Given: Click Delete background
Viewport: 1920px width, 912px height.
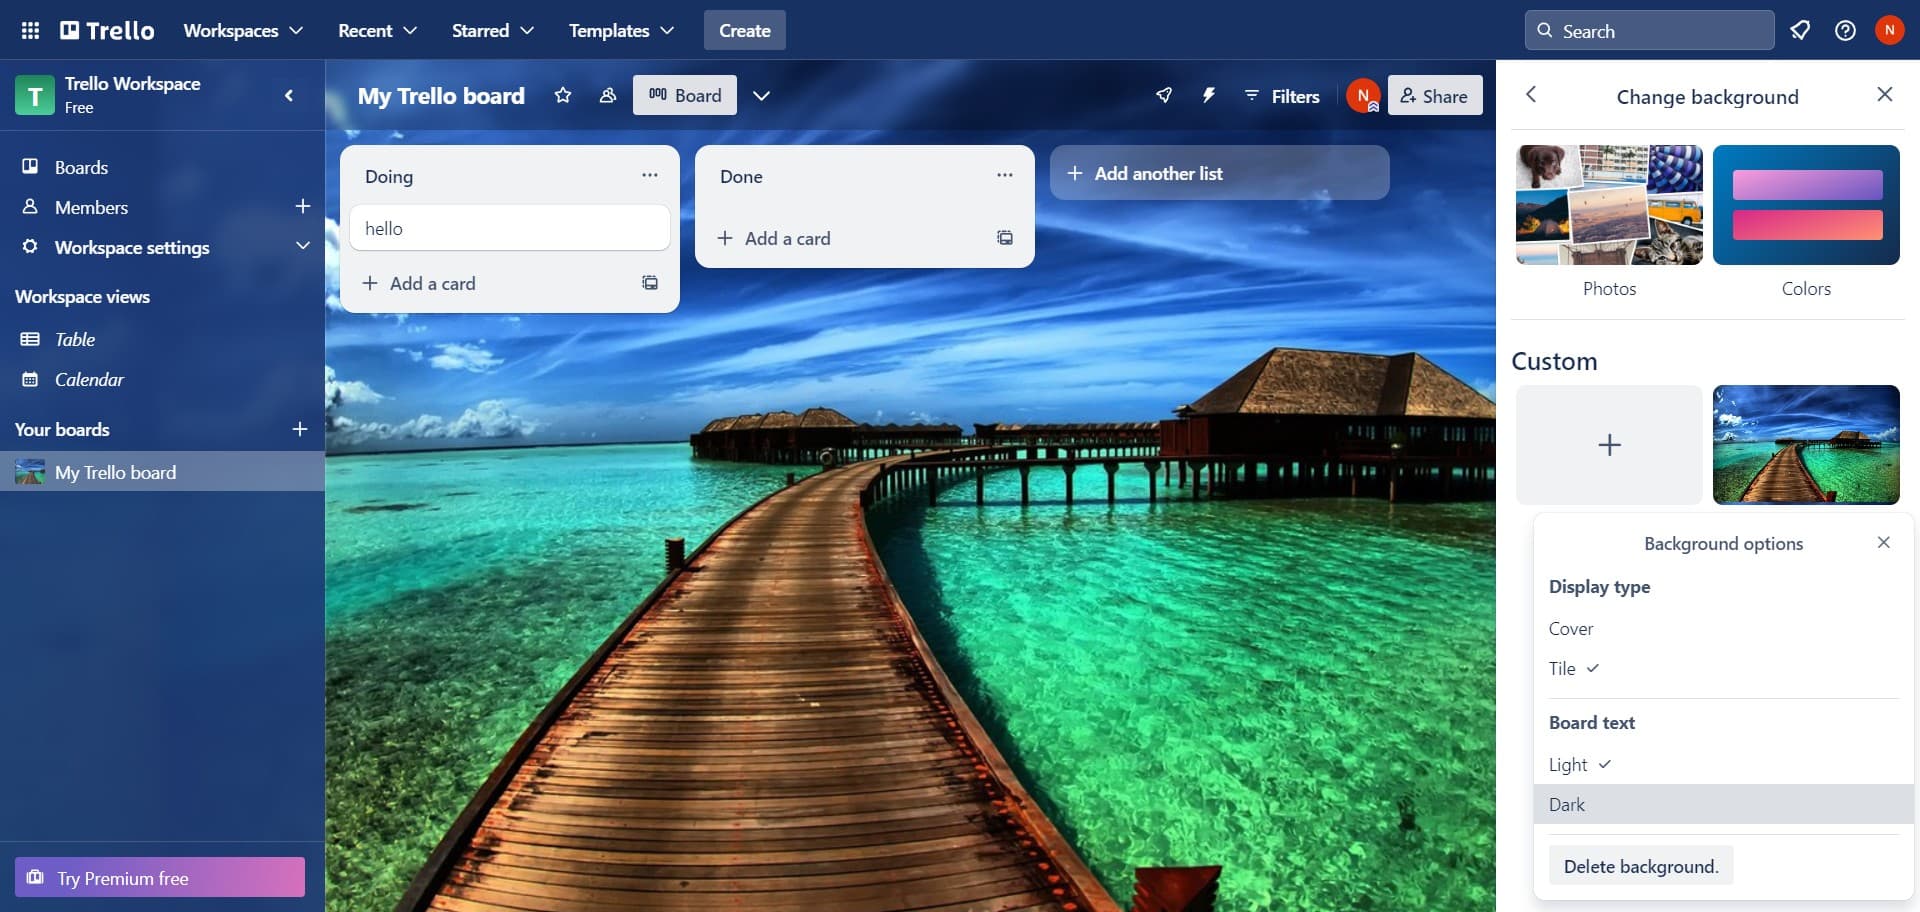Looking at the screenshot, I should pos(1640,865).
